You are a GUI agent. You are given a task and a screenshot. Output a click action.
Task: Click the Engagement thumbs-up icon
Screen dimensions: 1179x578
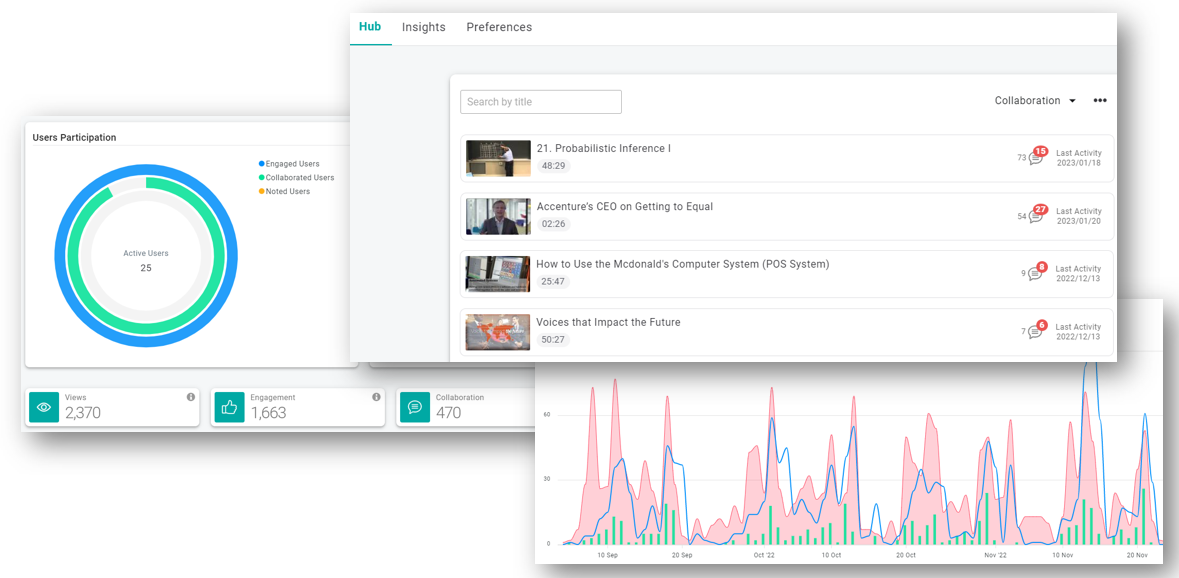click(x=229, y=407)
